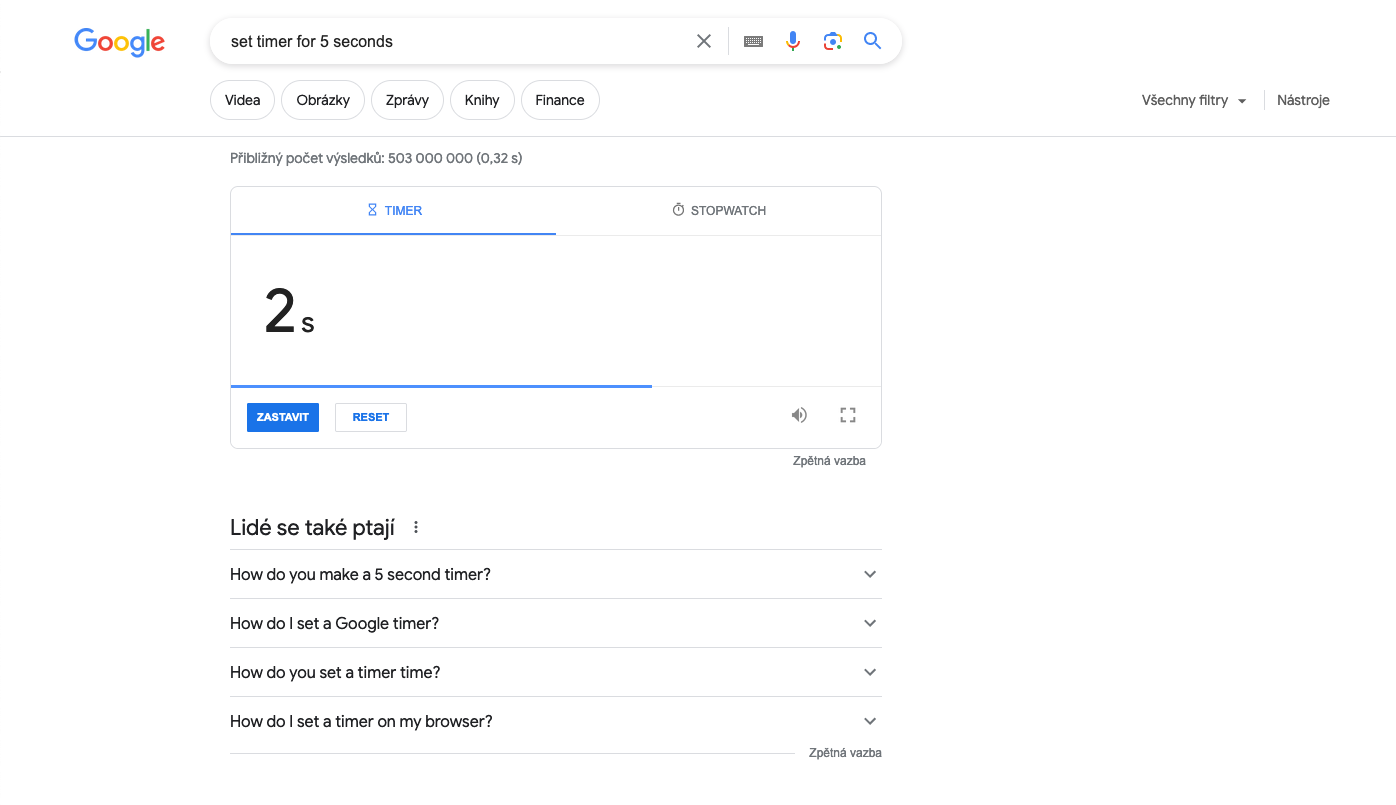
Task: Open options beside 'Lidé se také ptají'
Action: click(x=416, y=527)
